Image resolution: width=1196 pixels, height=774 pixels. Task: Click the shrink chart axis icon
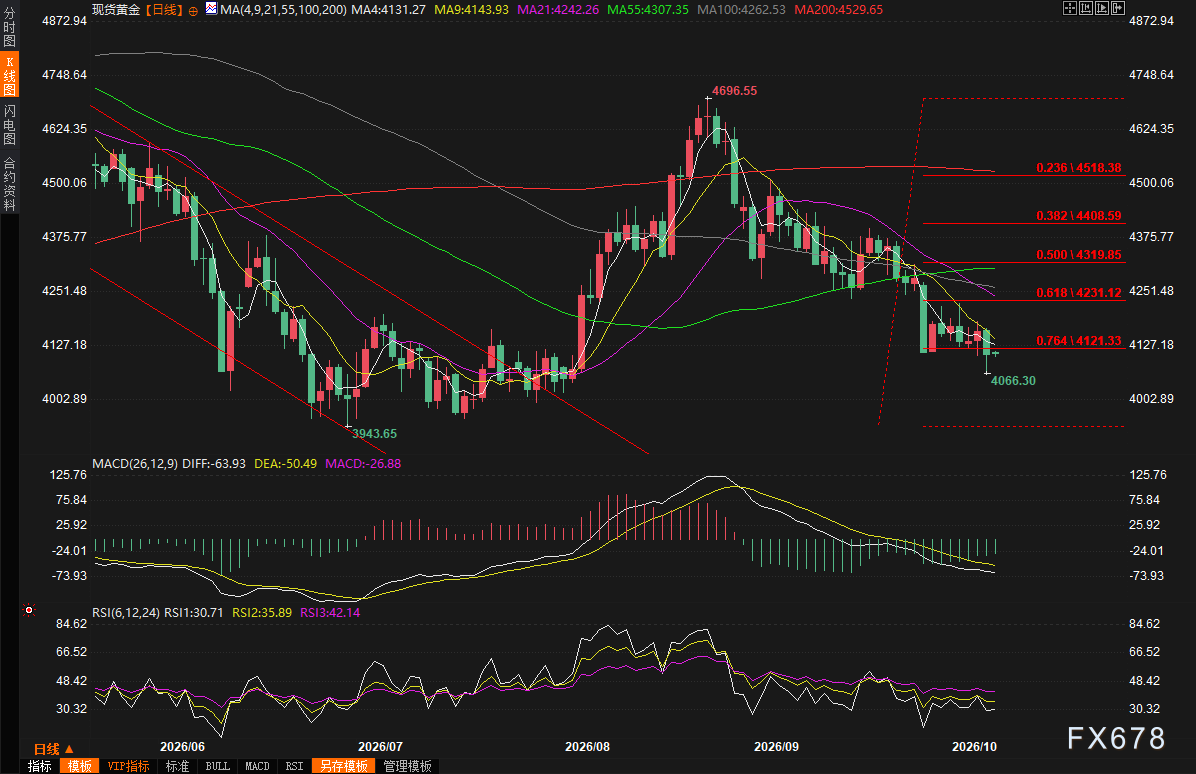point(1086,8)
